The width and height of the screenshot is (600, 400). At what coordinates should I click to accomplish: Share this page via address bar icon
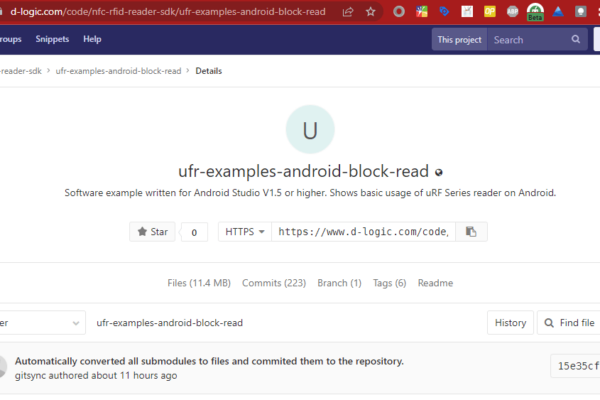click(x=348, y=12)
